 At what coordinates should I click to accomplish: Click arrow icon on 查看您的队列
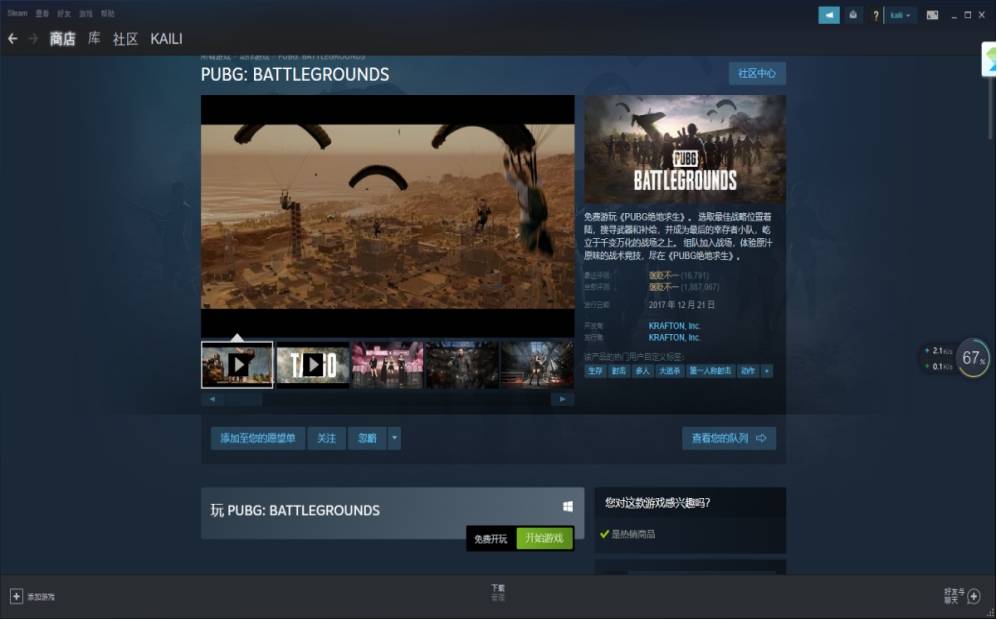click(x=761, y=438)
